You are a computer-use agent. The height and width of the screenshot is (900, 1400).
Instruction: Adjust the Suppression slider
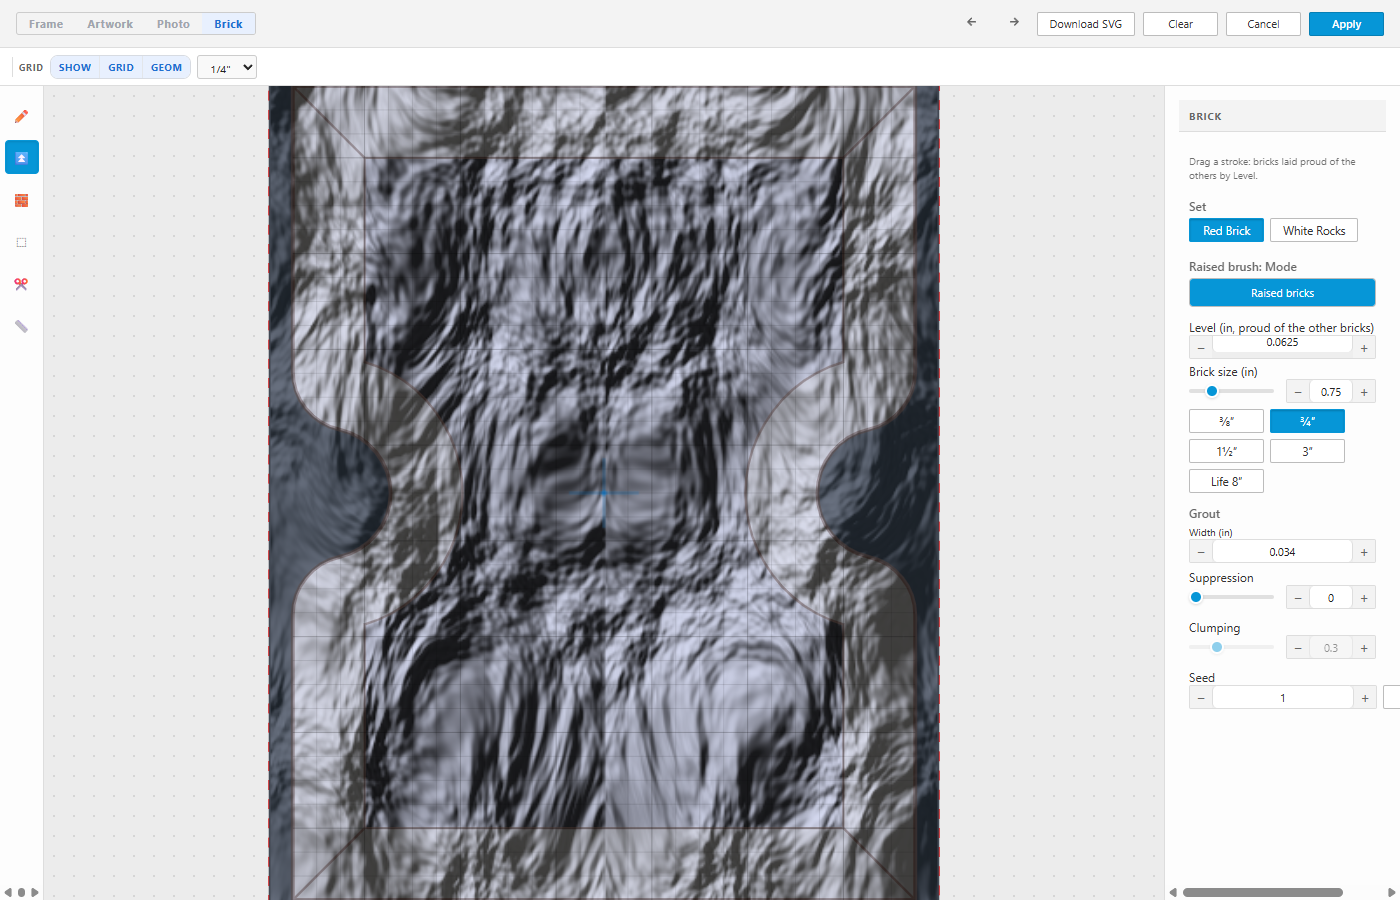pyautogui.click(x=1231, y=597)
